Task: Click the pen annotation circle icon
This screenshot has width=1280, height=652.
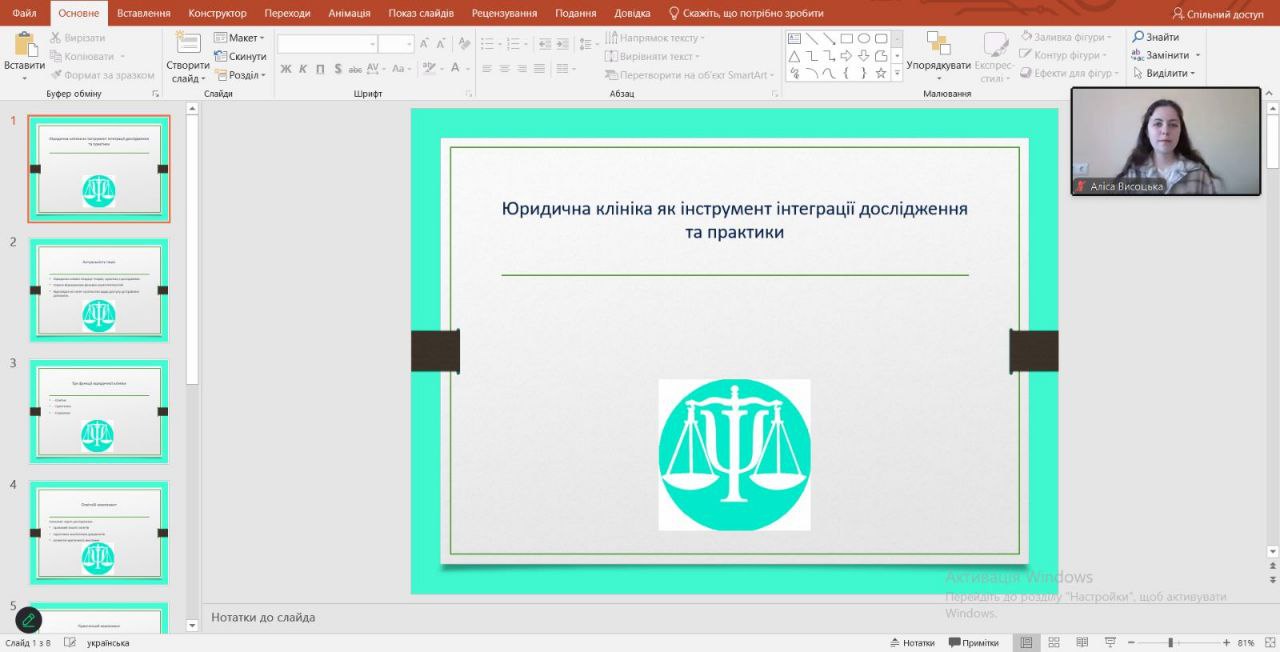Action: [x=28, y=620]
